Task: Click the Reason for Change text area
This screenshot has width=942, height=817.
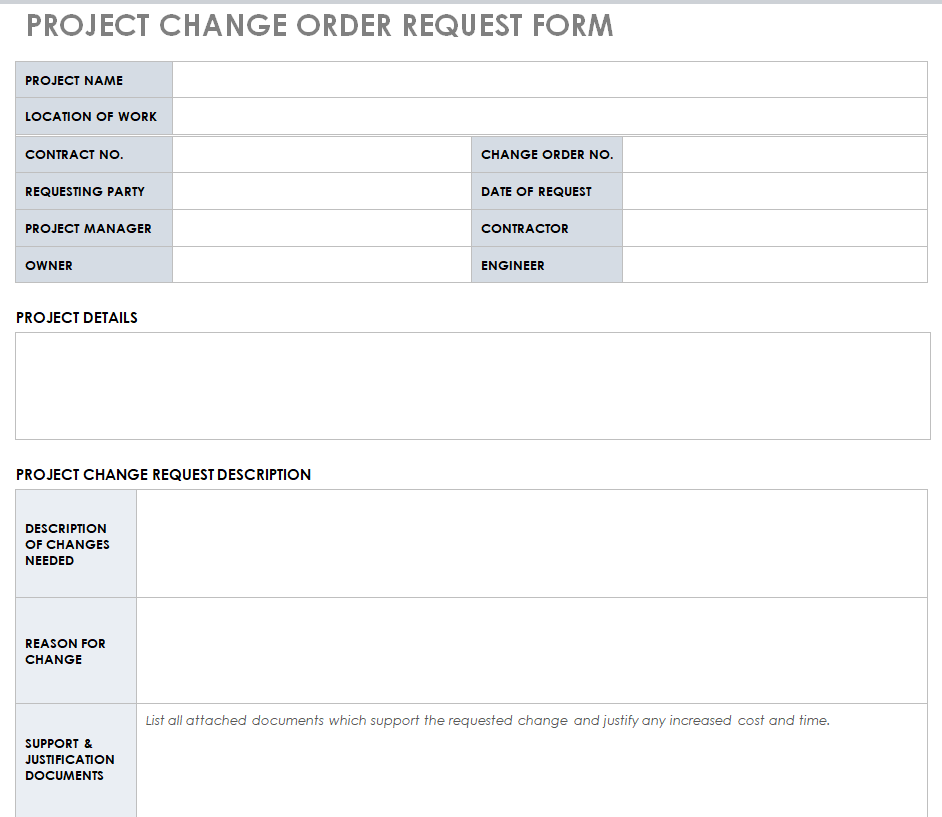Action: point(531,651)
